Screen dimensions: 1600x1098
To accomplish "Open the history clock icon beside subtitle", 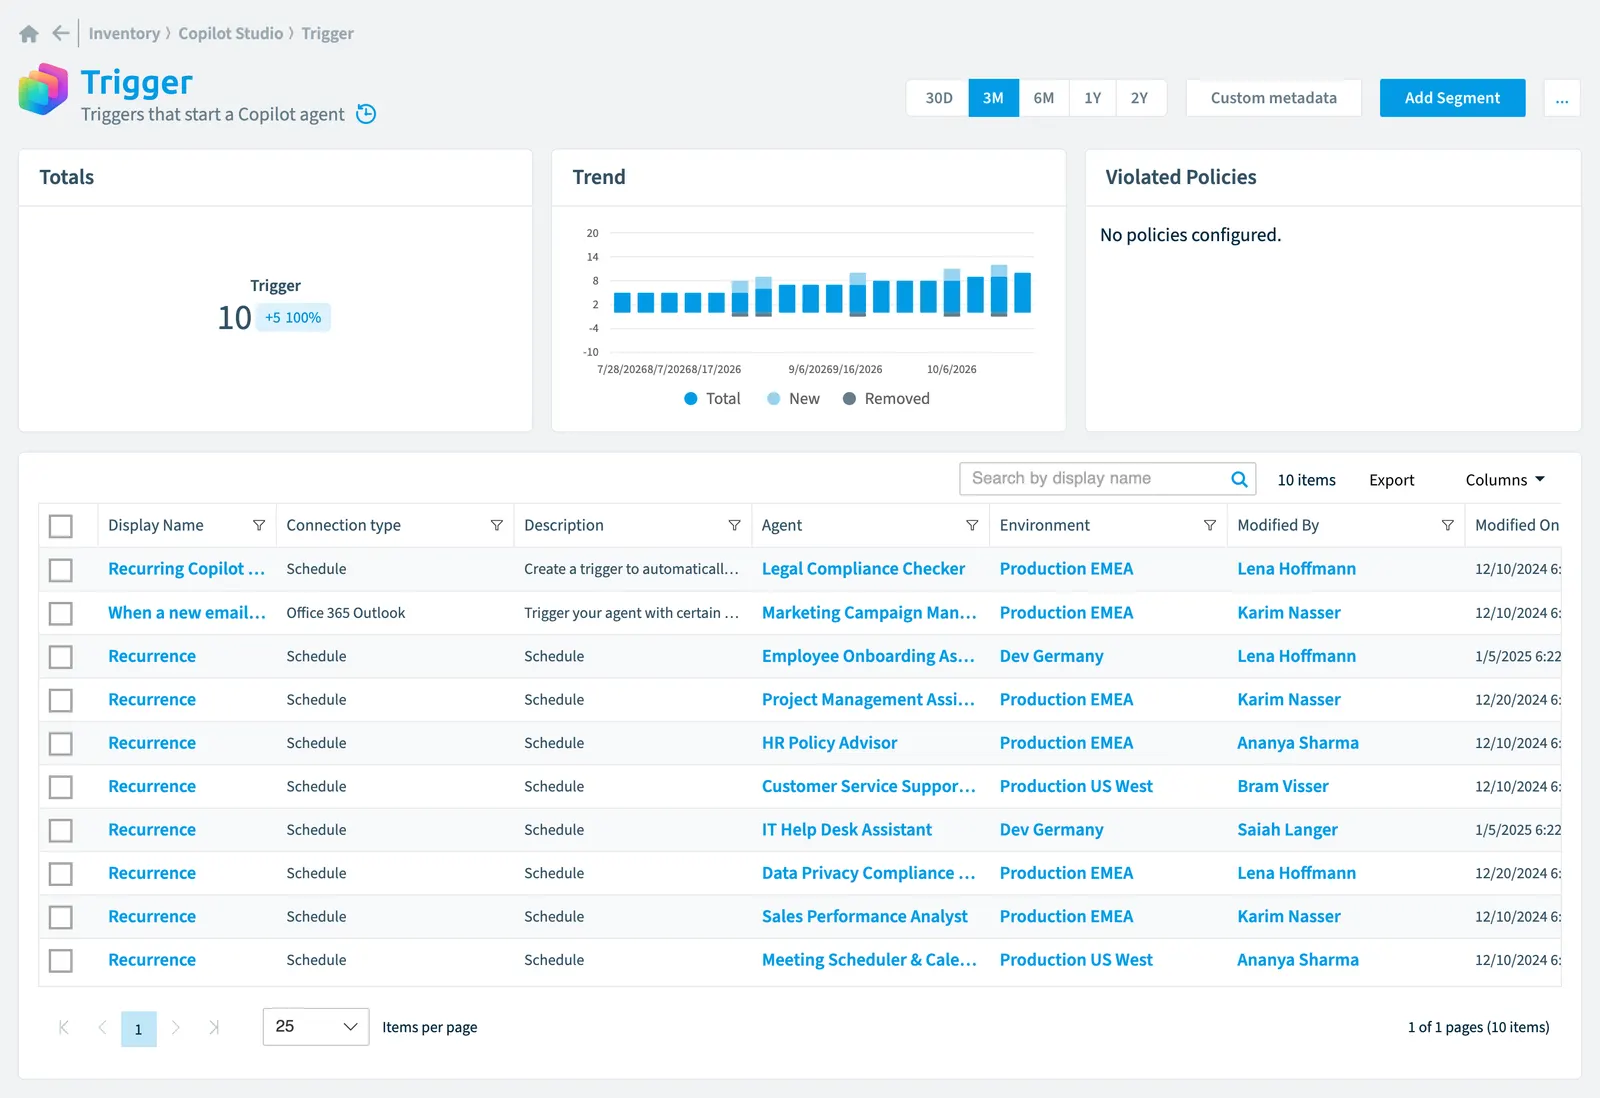I will (366, 114).
